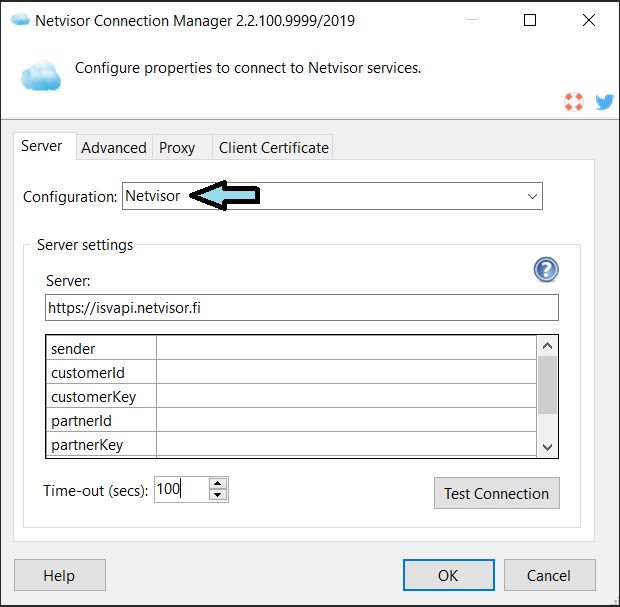Confirm with the OK button
Screen dimensions: 620x607
click(x=449, y=575)
